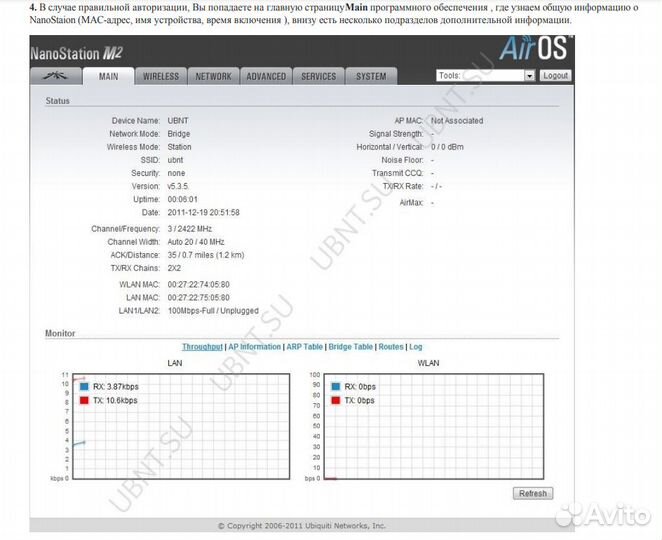662x540 pixels.
Task: Switch to the MAIN tab
Action: pyautogui.click(x=109, y=76)
